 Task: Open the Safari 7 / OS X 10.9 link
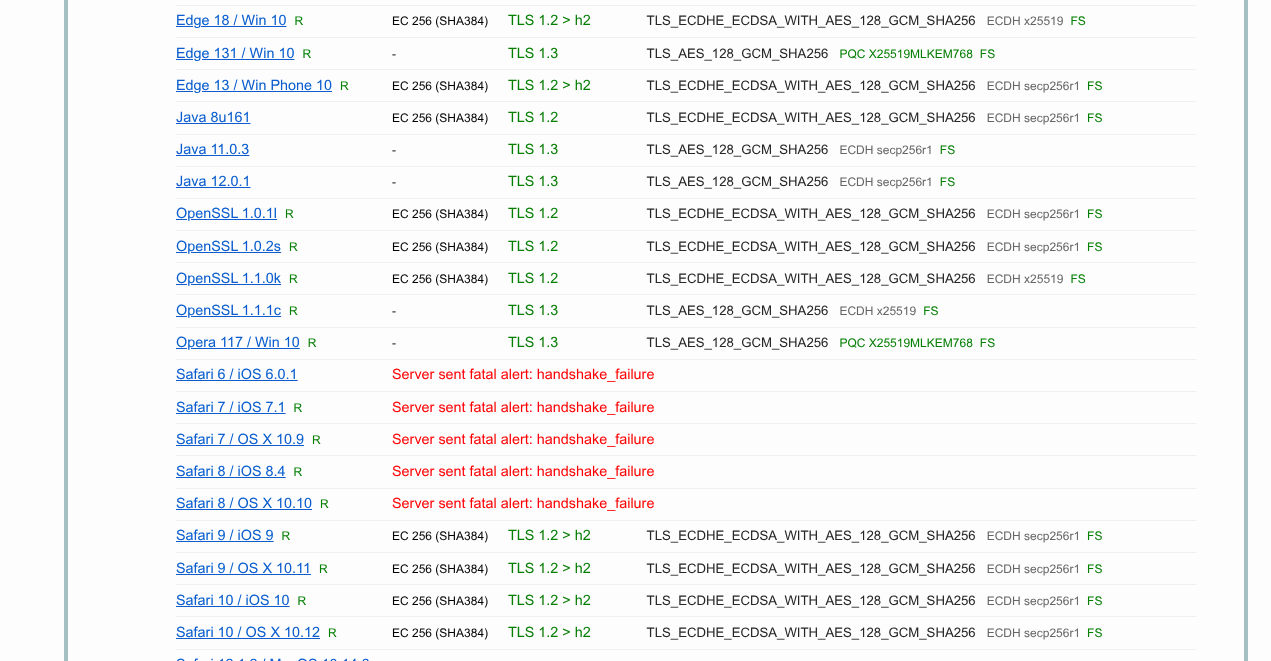click(x=240, y=439)
